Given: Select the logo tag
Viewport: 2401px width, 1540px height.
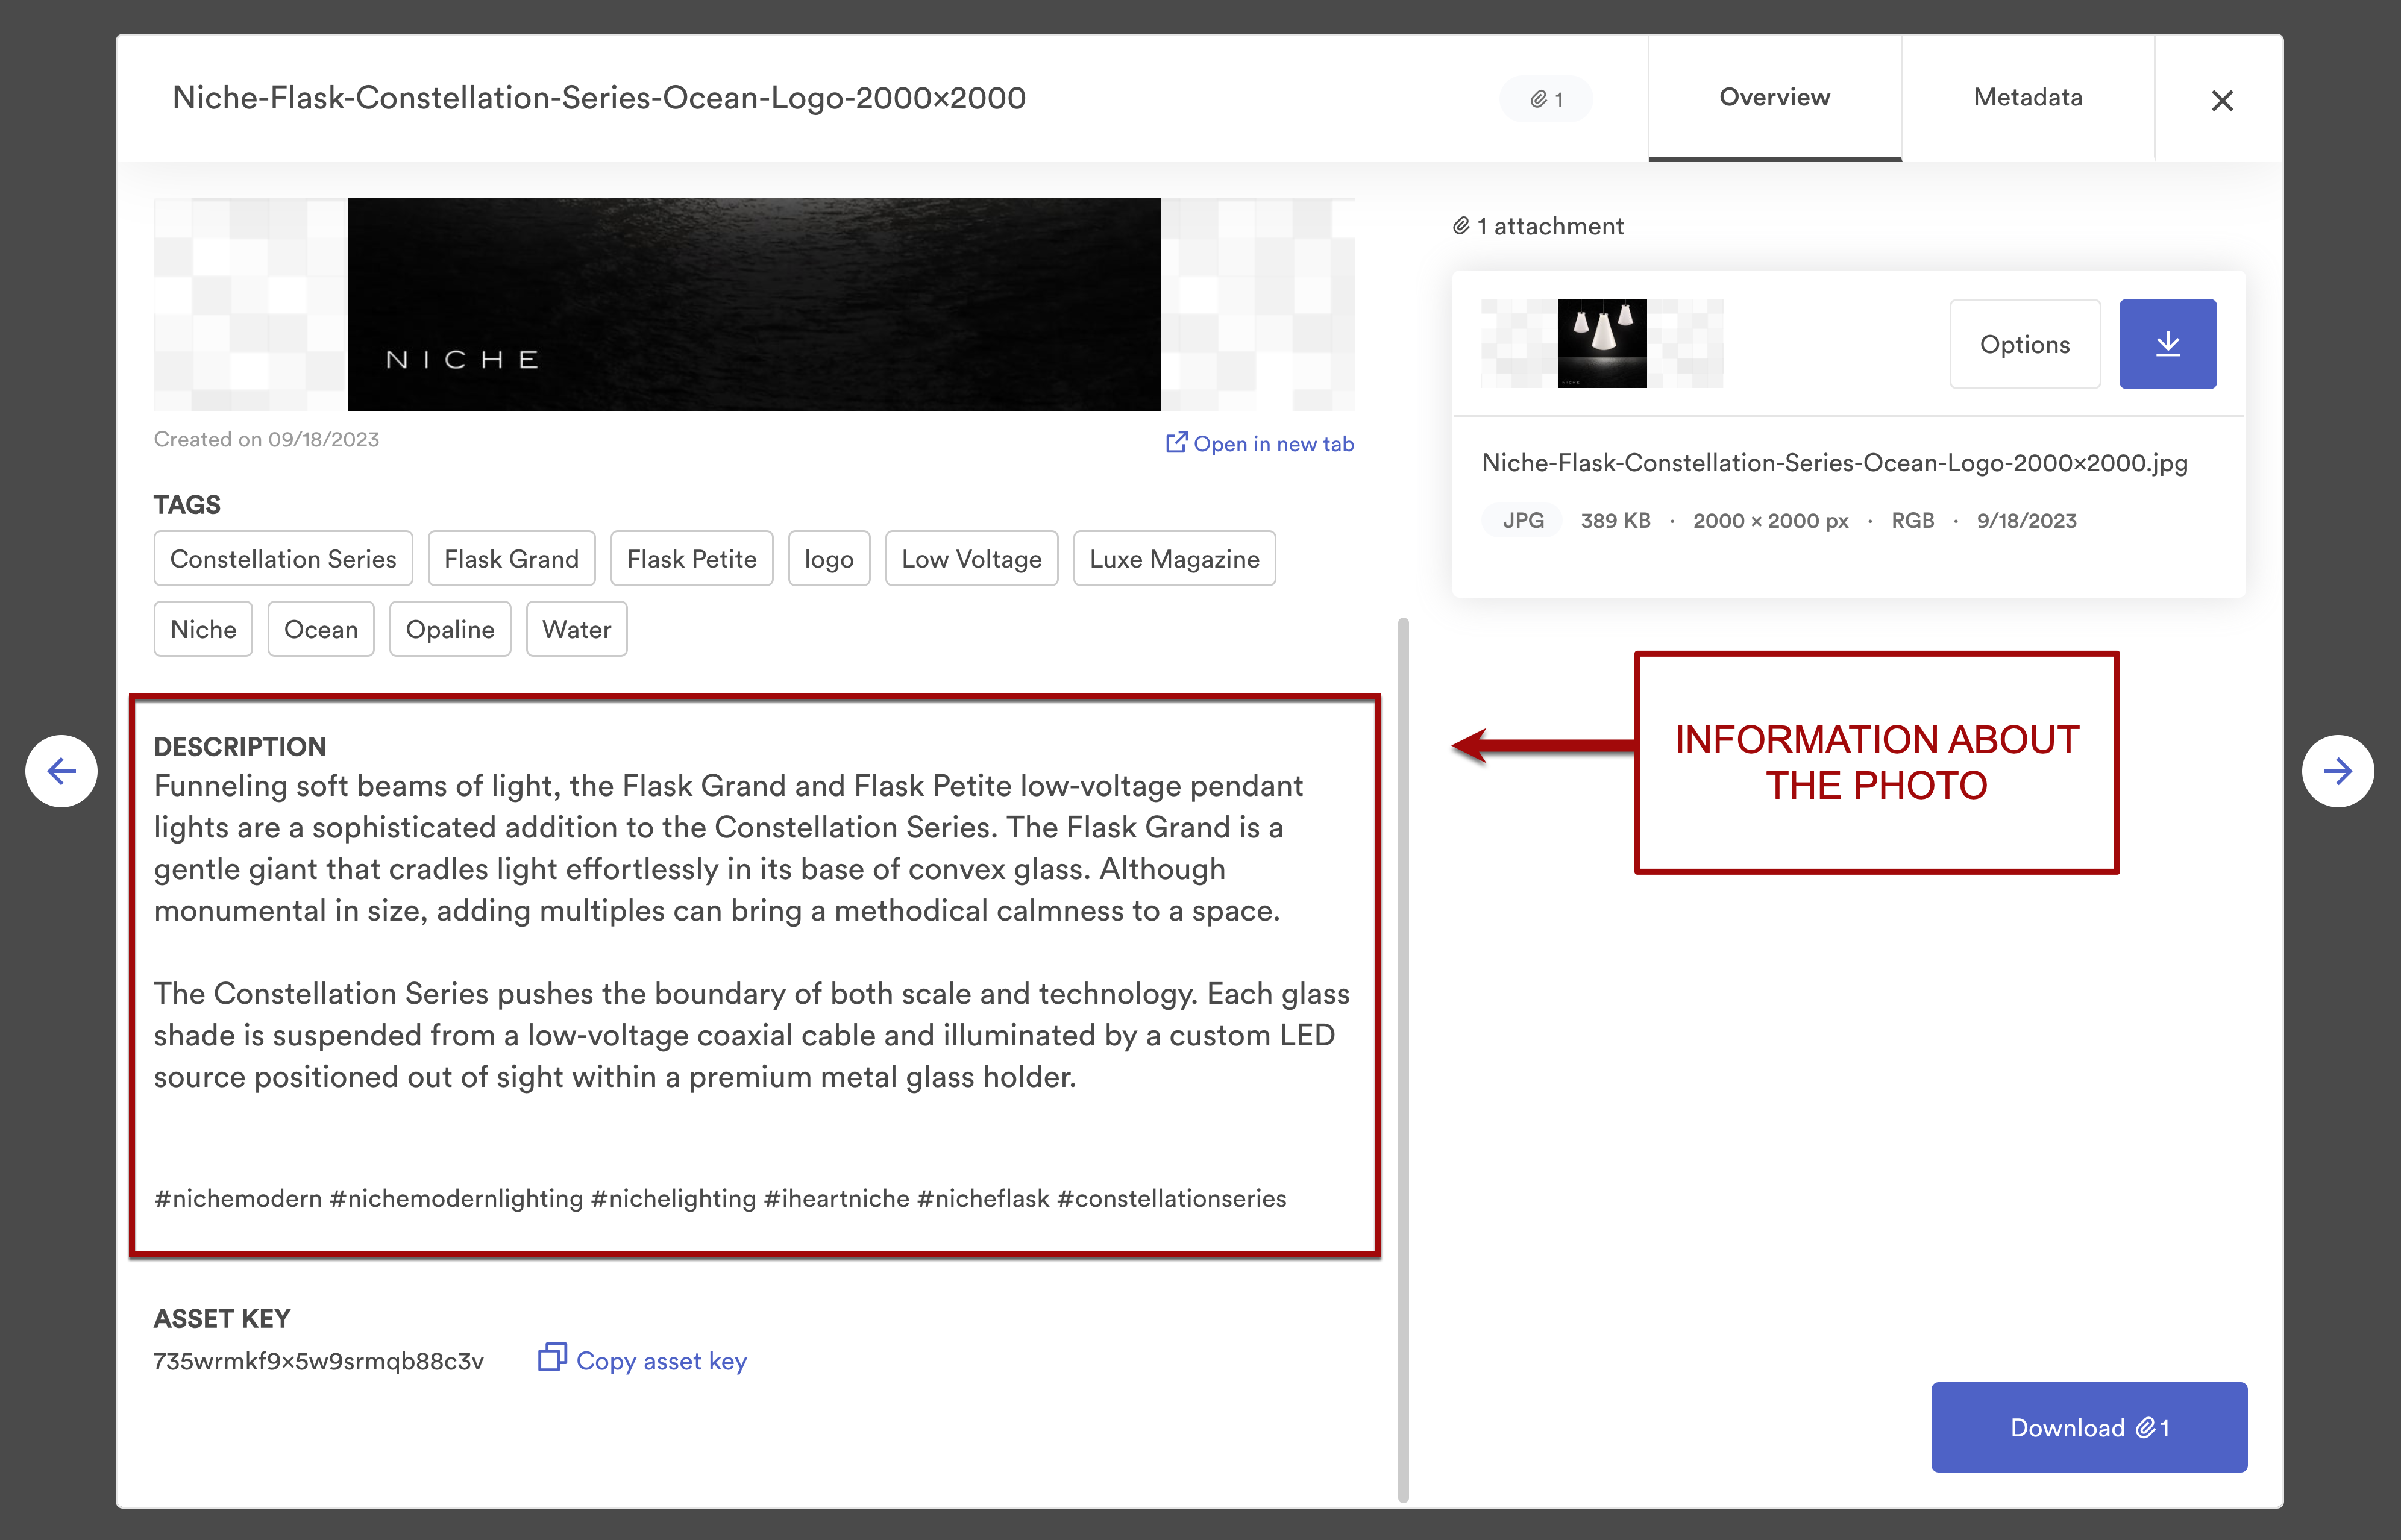Looking at the screenshot, I should (x=829, y=558).
